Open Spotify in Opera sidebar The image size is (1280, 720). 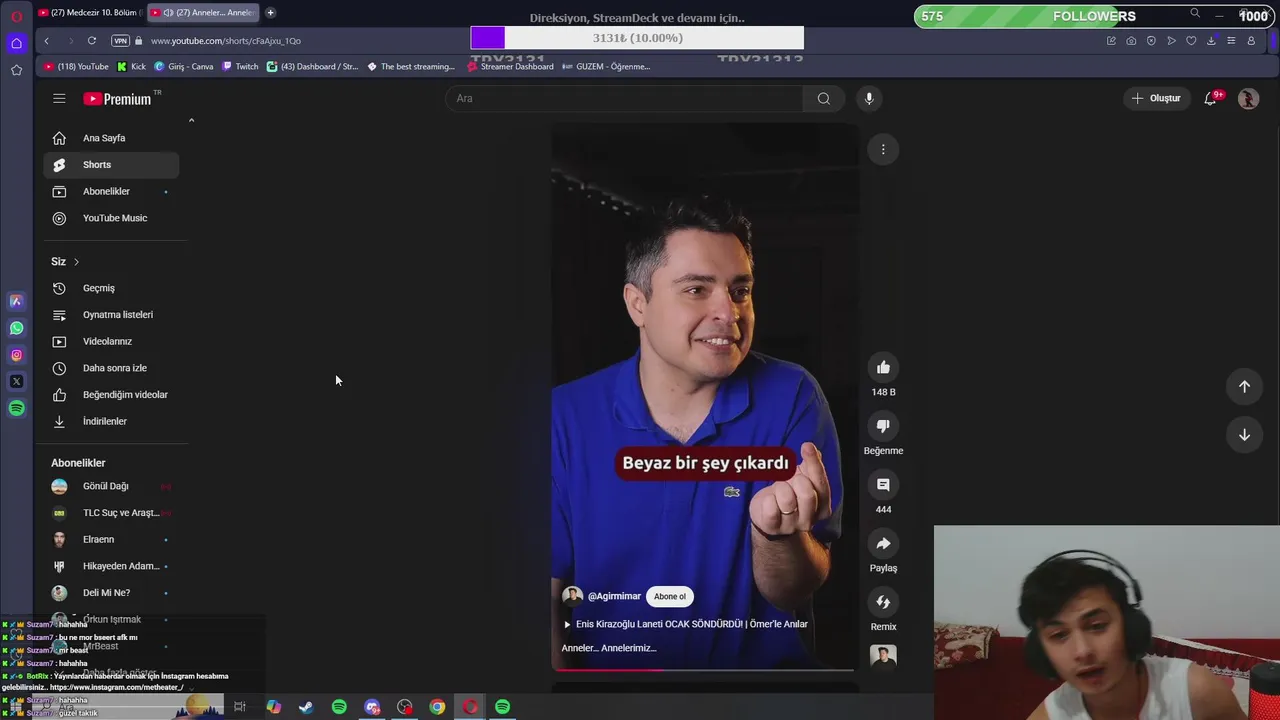[16, 408]
